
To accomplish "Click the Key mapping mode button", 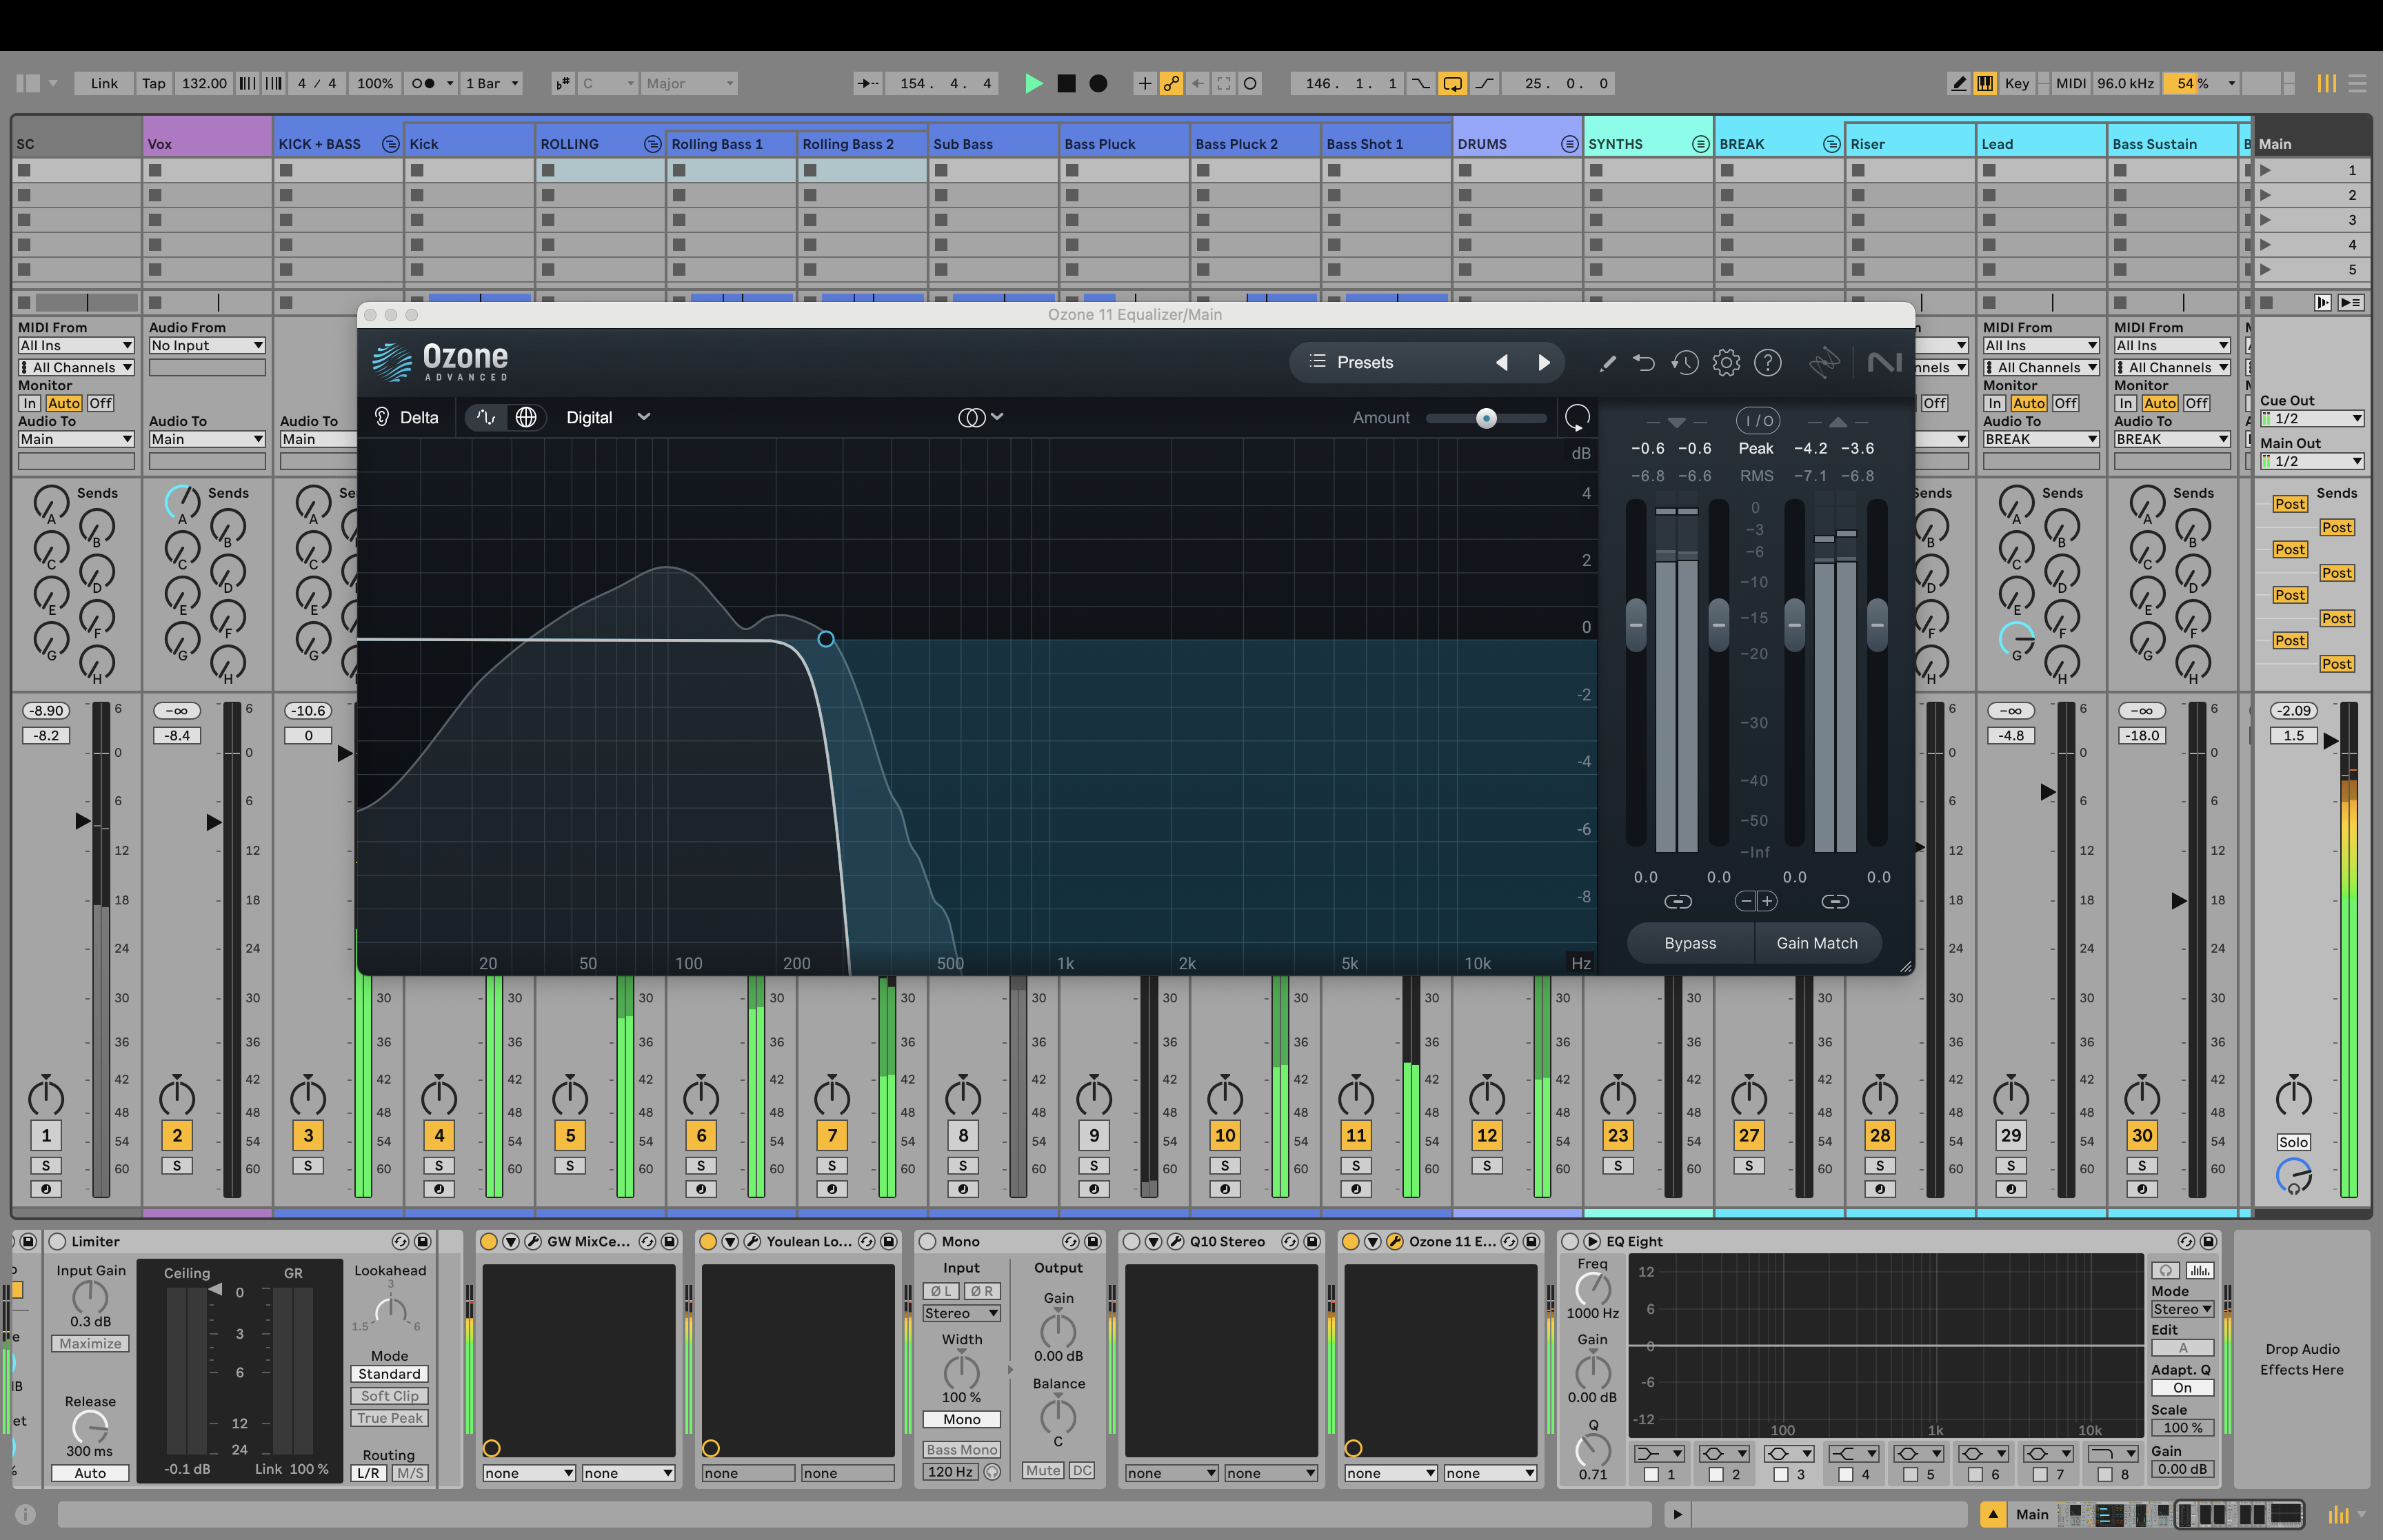I will pyautogui.click(x=2016, y=84).
